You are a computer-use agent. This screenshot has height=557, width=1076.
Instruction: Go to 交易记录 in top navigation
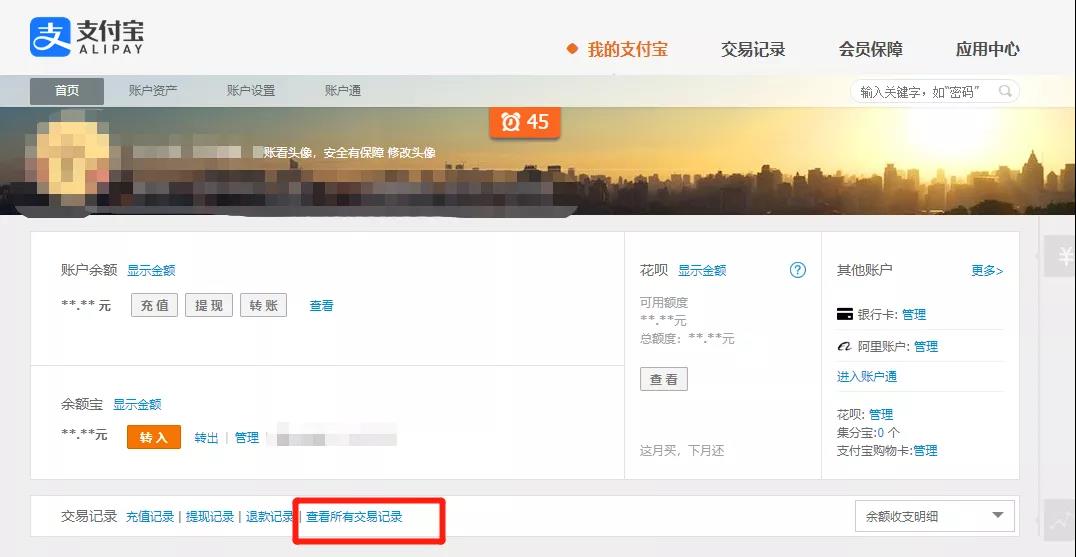pyautogui.click(x=753, y=49)
